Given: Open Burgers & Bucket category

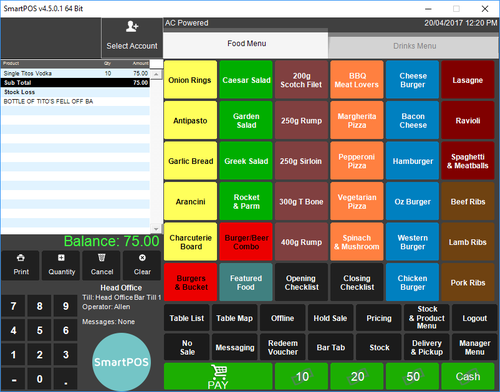Looking at the screenshot, I should tap(190, 282).
